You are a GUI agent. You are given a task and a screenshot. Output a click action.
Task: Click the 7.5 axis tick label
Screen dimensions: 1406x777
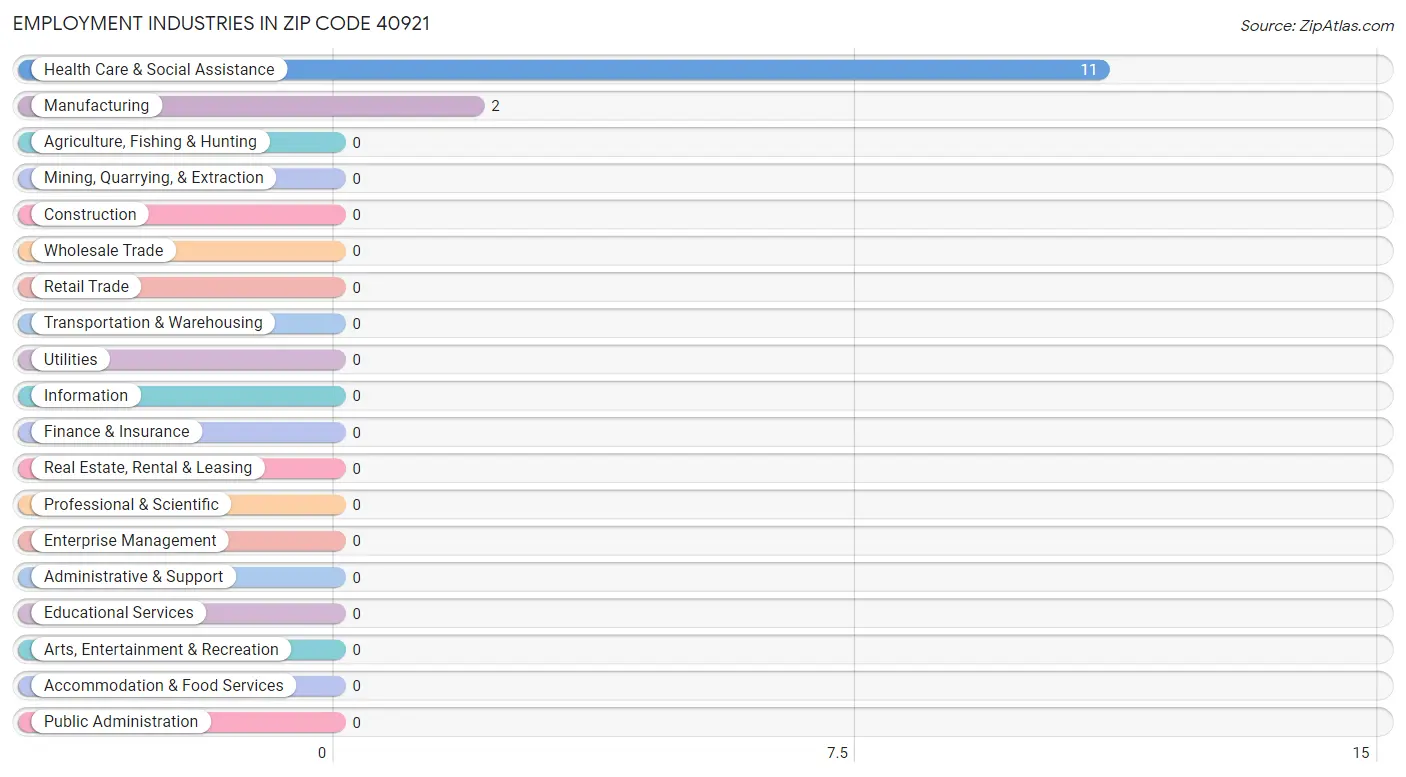point(837,753)
